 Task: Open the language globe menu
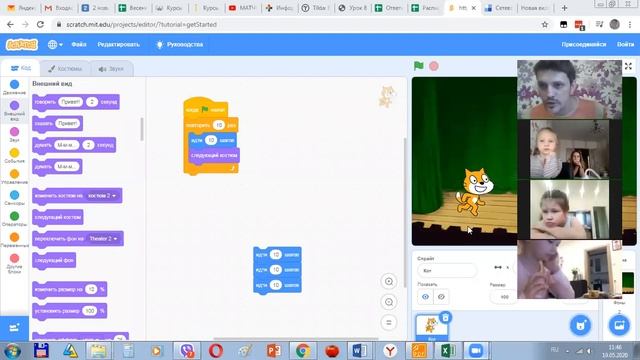(x=55, y=44)
